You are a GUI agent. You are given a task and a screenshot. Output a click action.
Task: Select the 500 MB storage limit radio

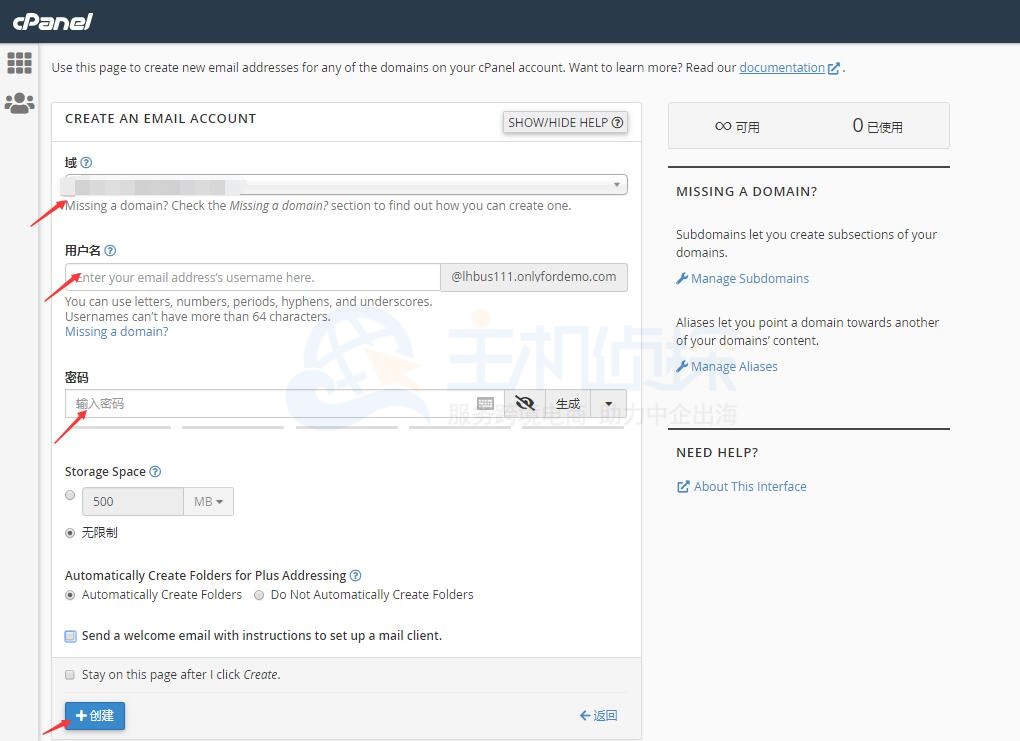click(x=70, y=495)
